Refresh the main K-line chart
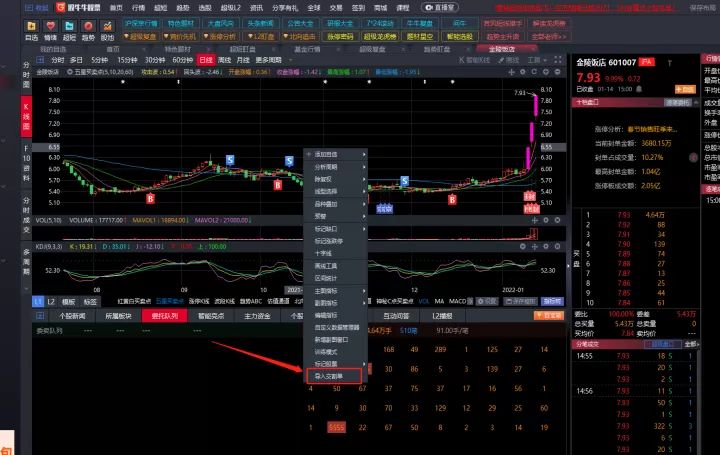The height and width of the screenshot is (455, 720). [534, 72]
